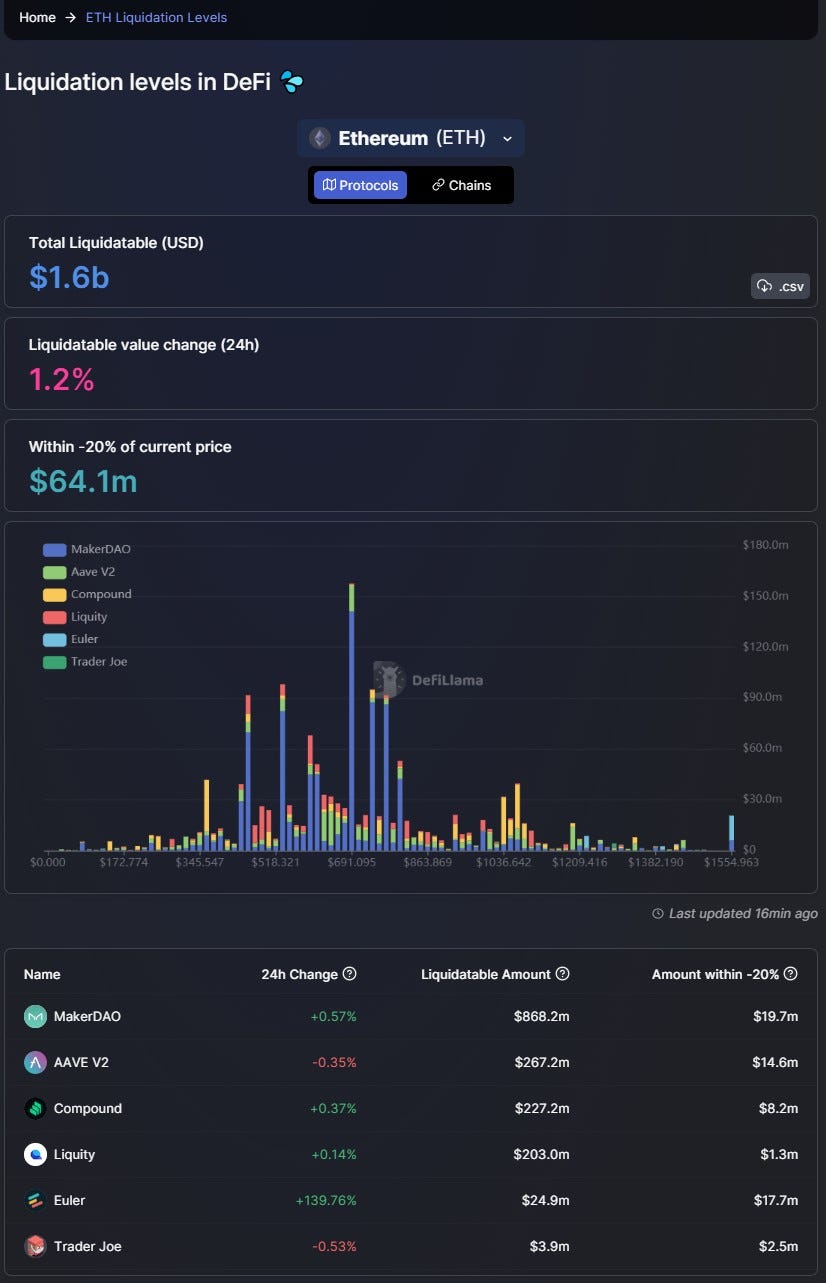Click the Compound protocol logo icon
The image size is (826, 1283).
36,1109
